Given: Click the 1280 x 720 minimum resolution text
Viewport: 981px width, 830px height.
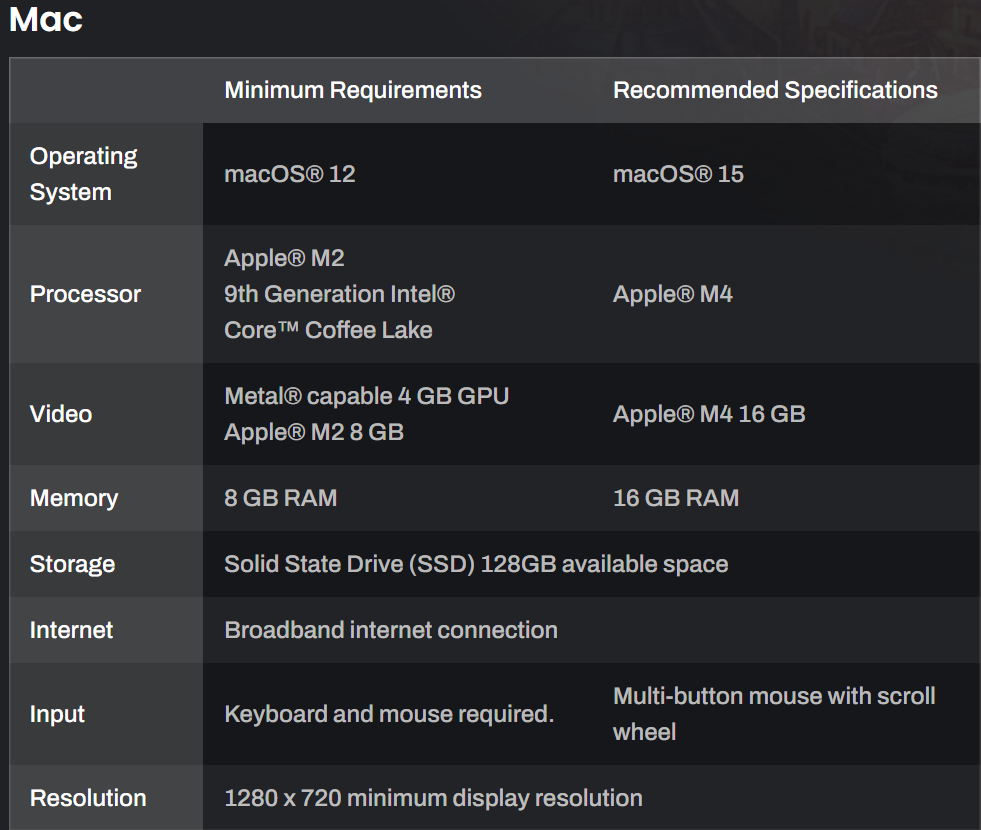Looking at the screenshot, I should click(433, 798).
